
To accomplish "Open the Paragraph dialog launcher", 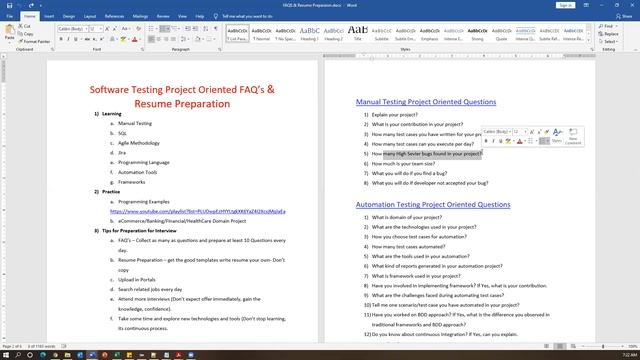I will pyautogui.click(x=220, y=49).
